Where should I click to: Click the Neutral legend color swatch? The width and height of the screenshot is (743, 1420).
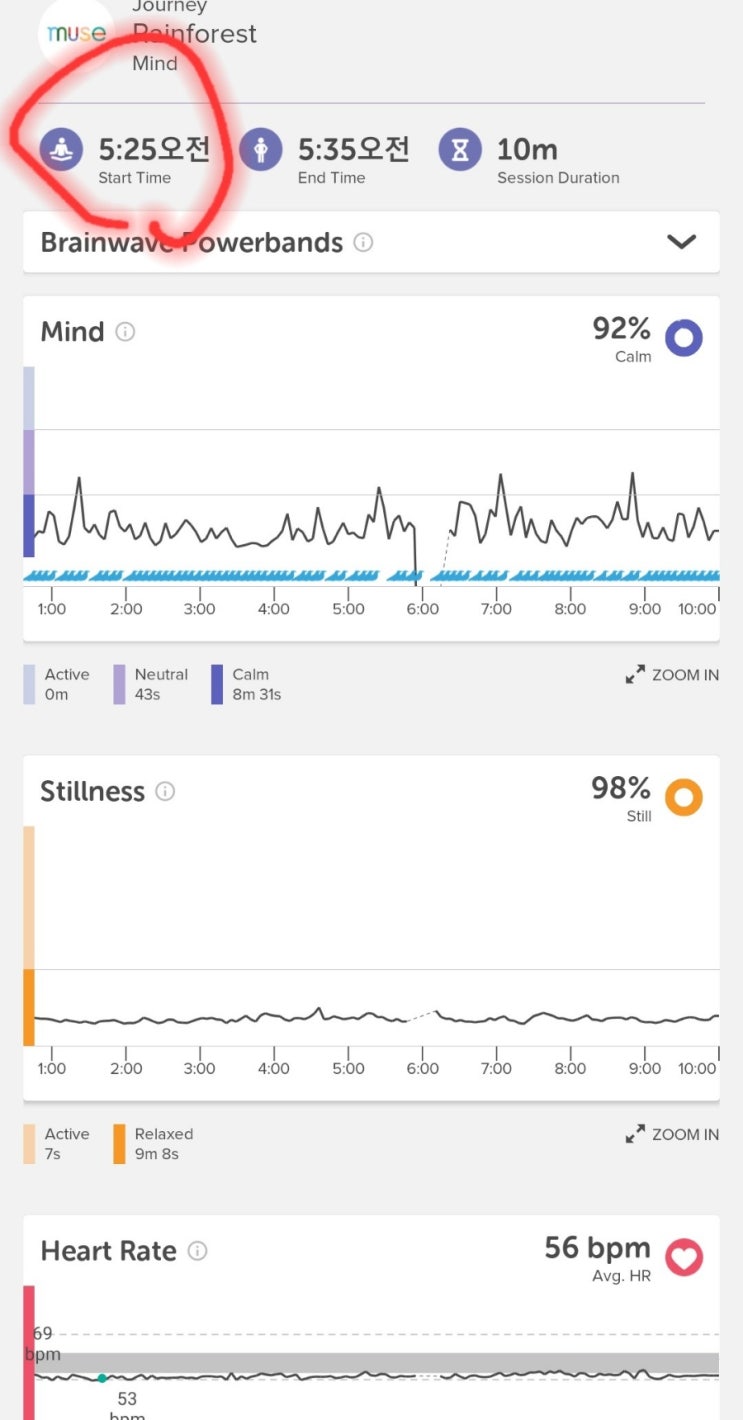click(x=119, y=684)
